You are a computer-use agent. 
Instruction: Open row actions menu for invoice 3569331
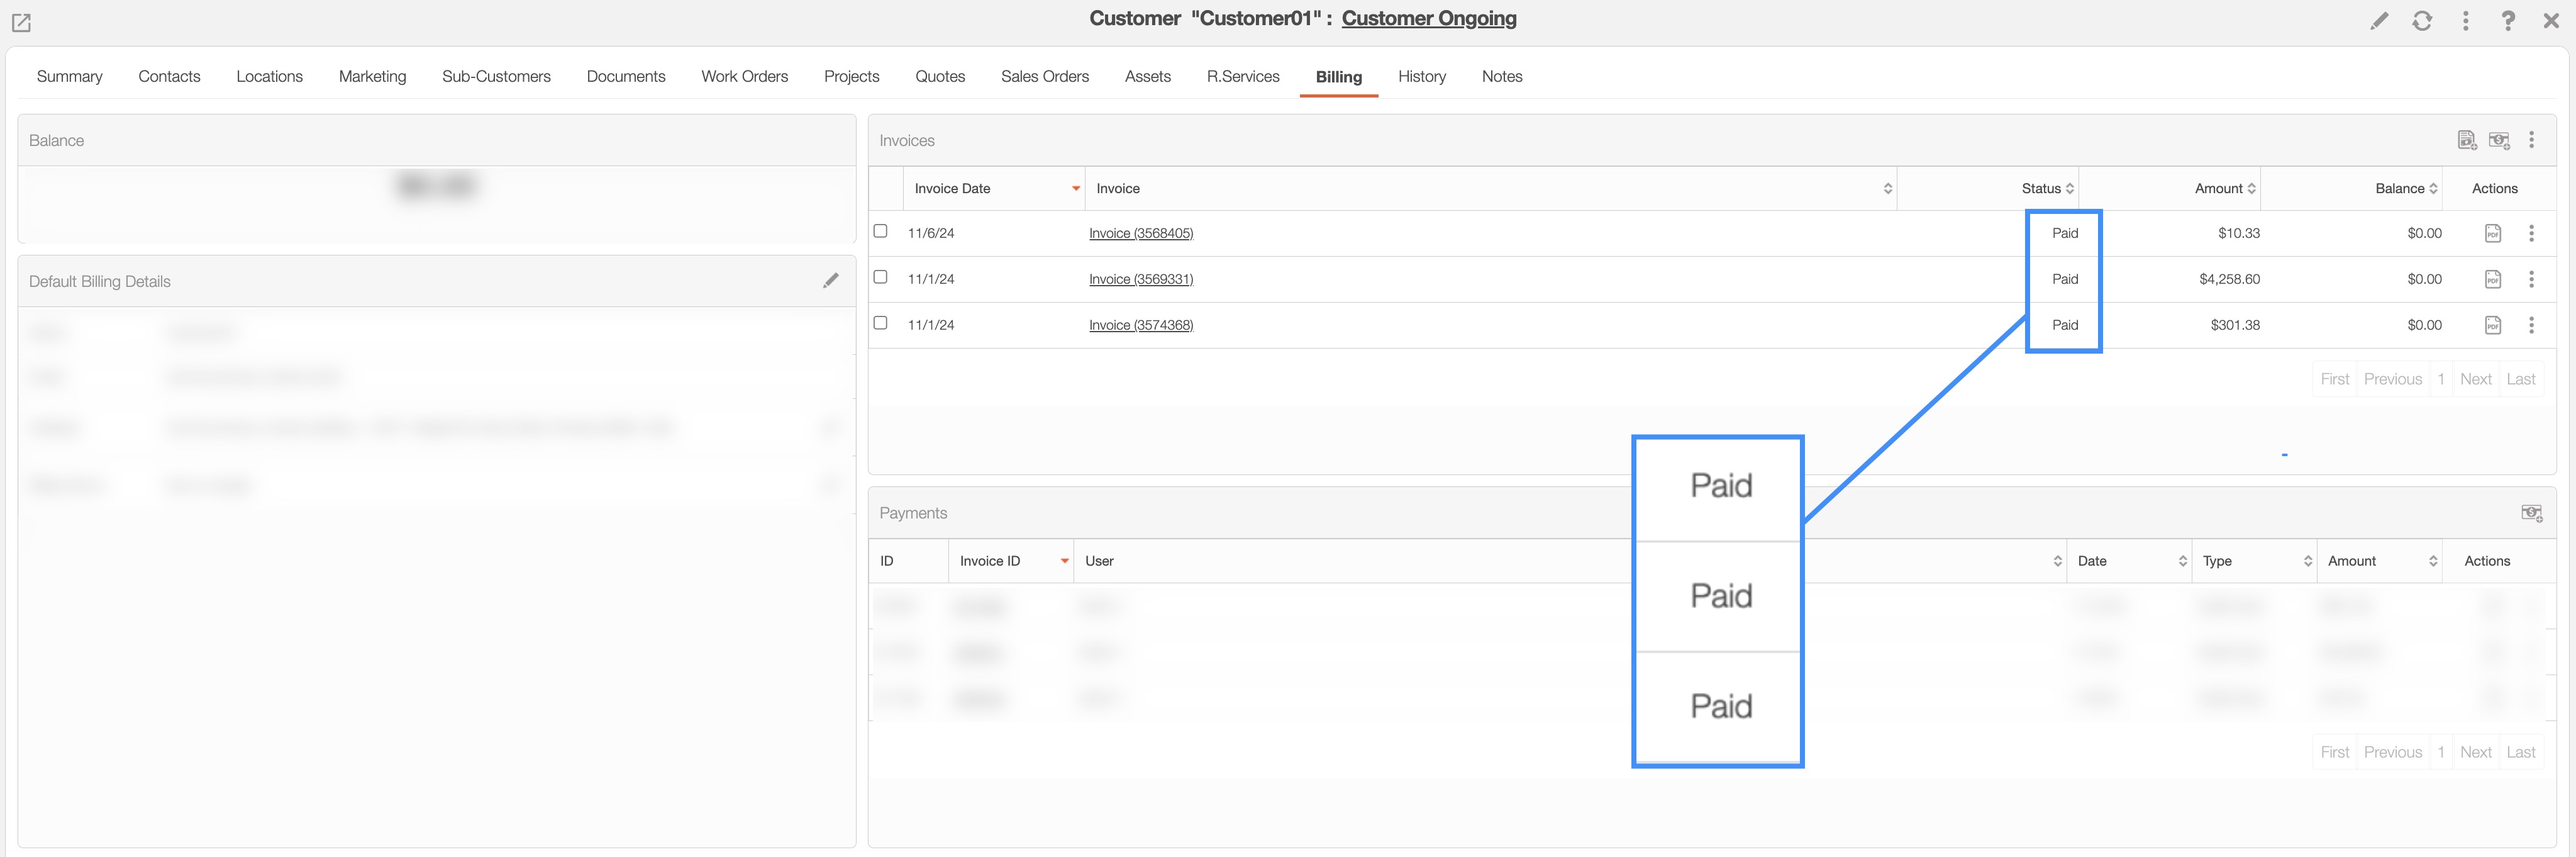[x=2531, y=279]
